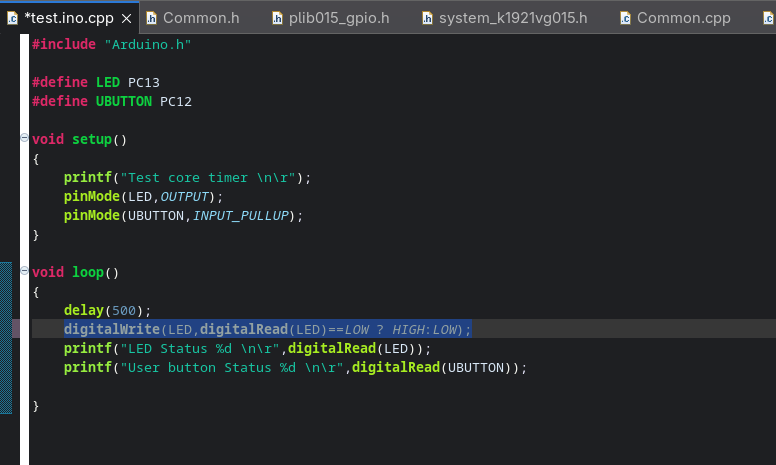The image size is (776, 465).
Task: Click the system_k1921vg015.h file icon
Action: pos(427,18)
